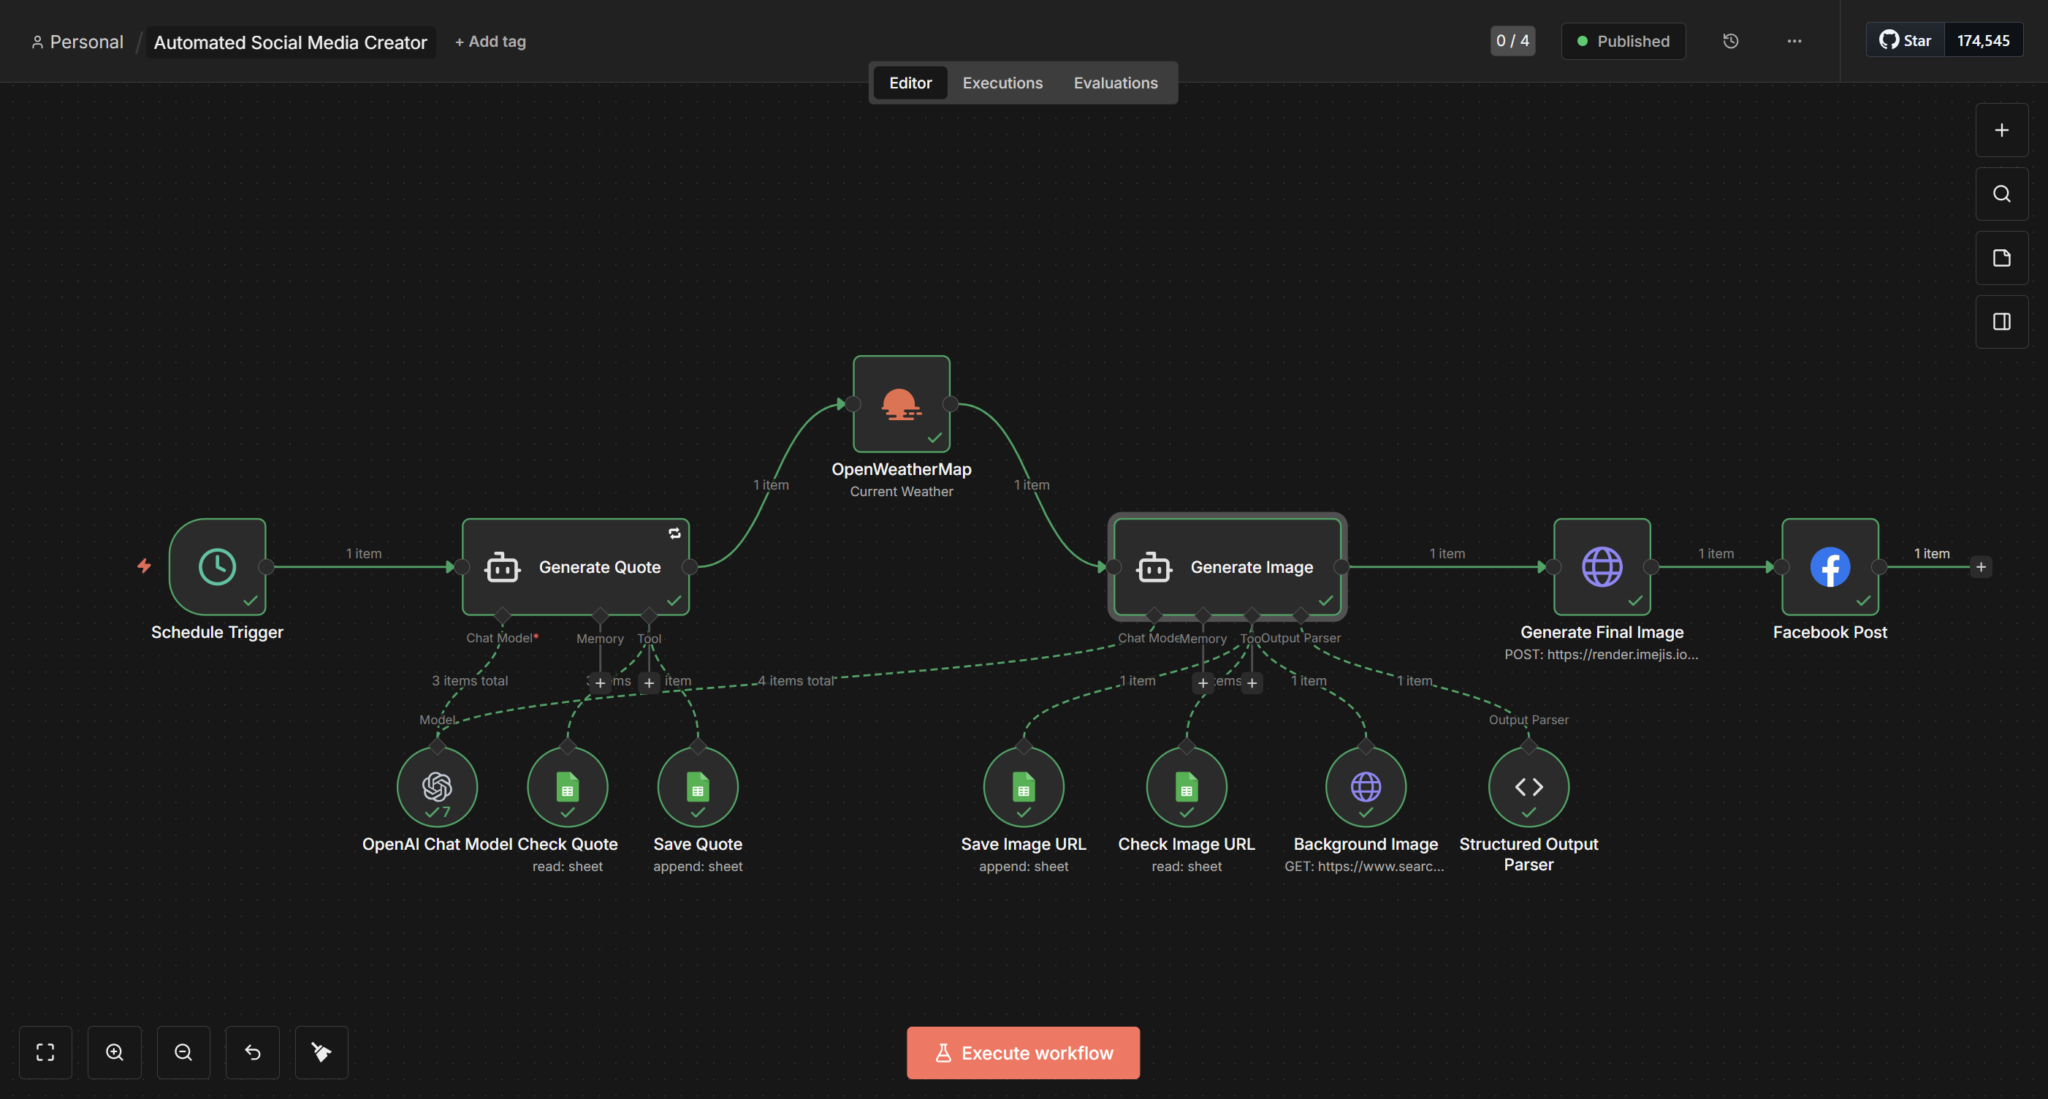Click the version history clock icon

(1731, 41)
